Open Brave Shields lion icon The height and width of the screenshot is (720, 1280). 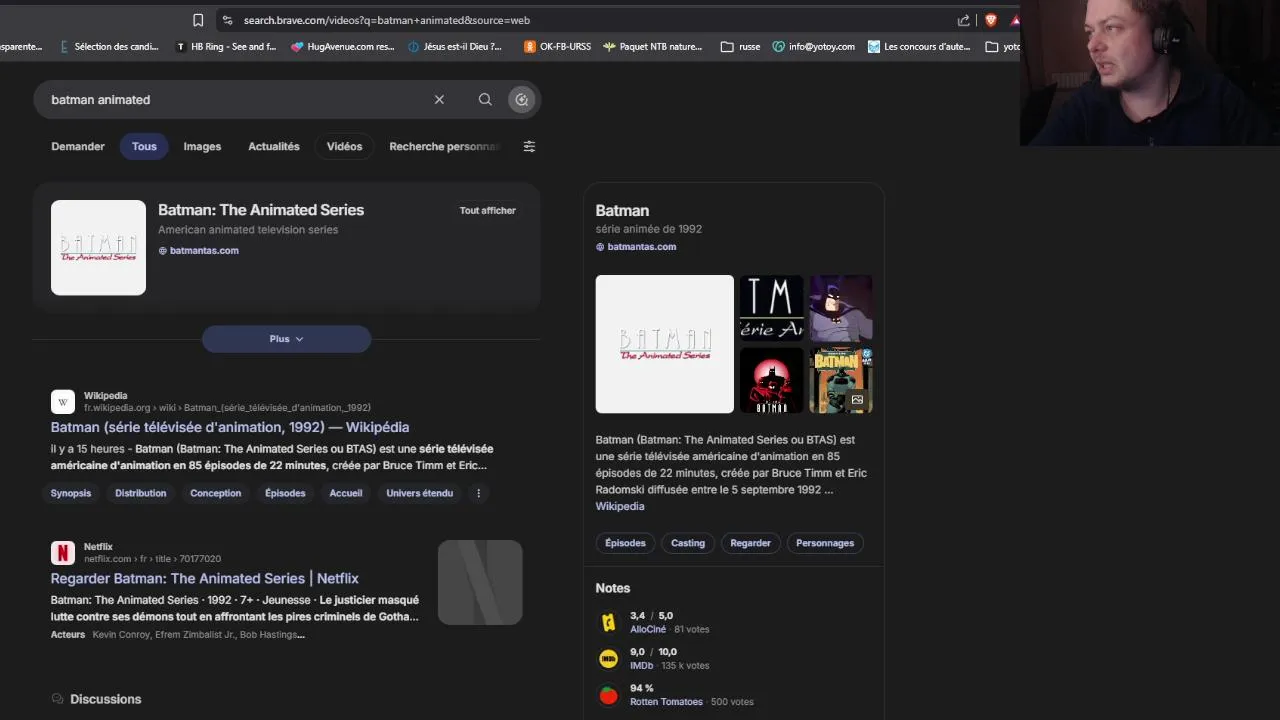tap(991, 20)
